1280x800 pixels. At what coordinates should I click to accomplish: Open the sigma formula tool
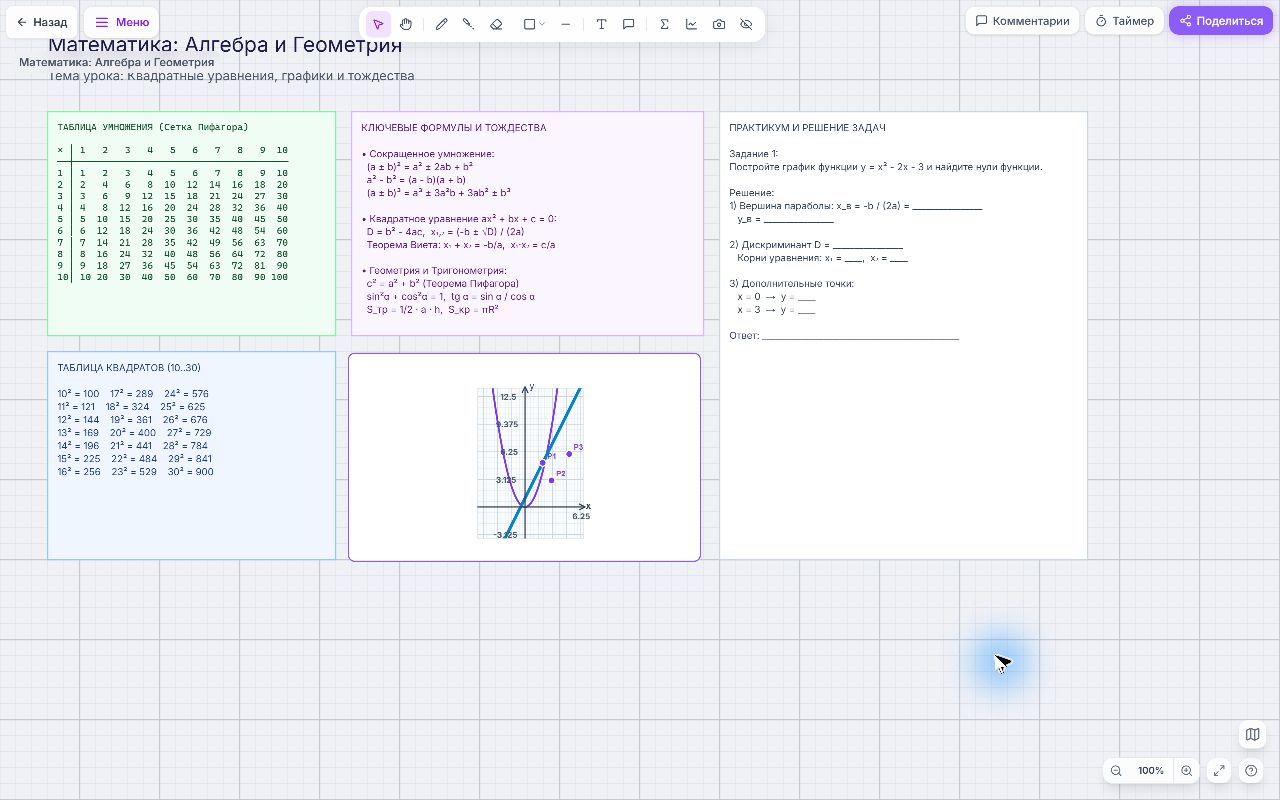coord(664,24)
